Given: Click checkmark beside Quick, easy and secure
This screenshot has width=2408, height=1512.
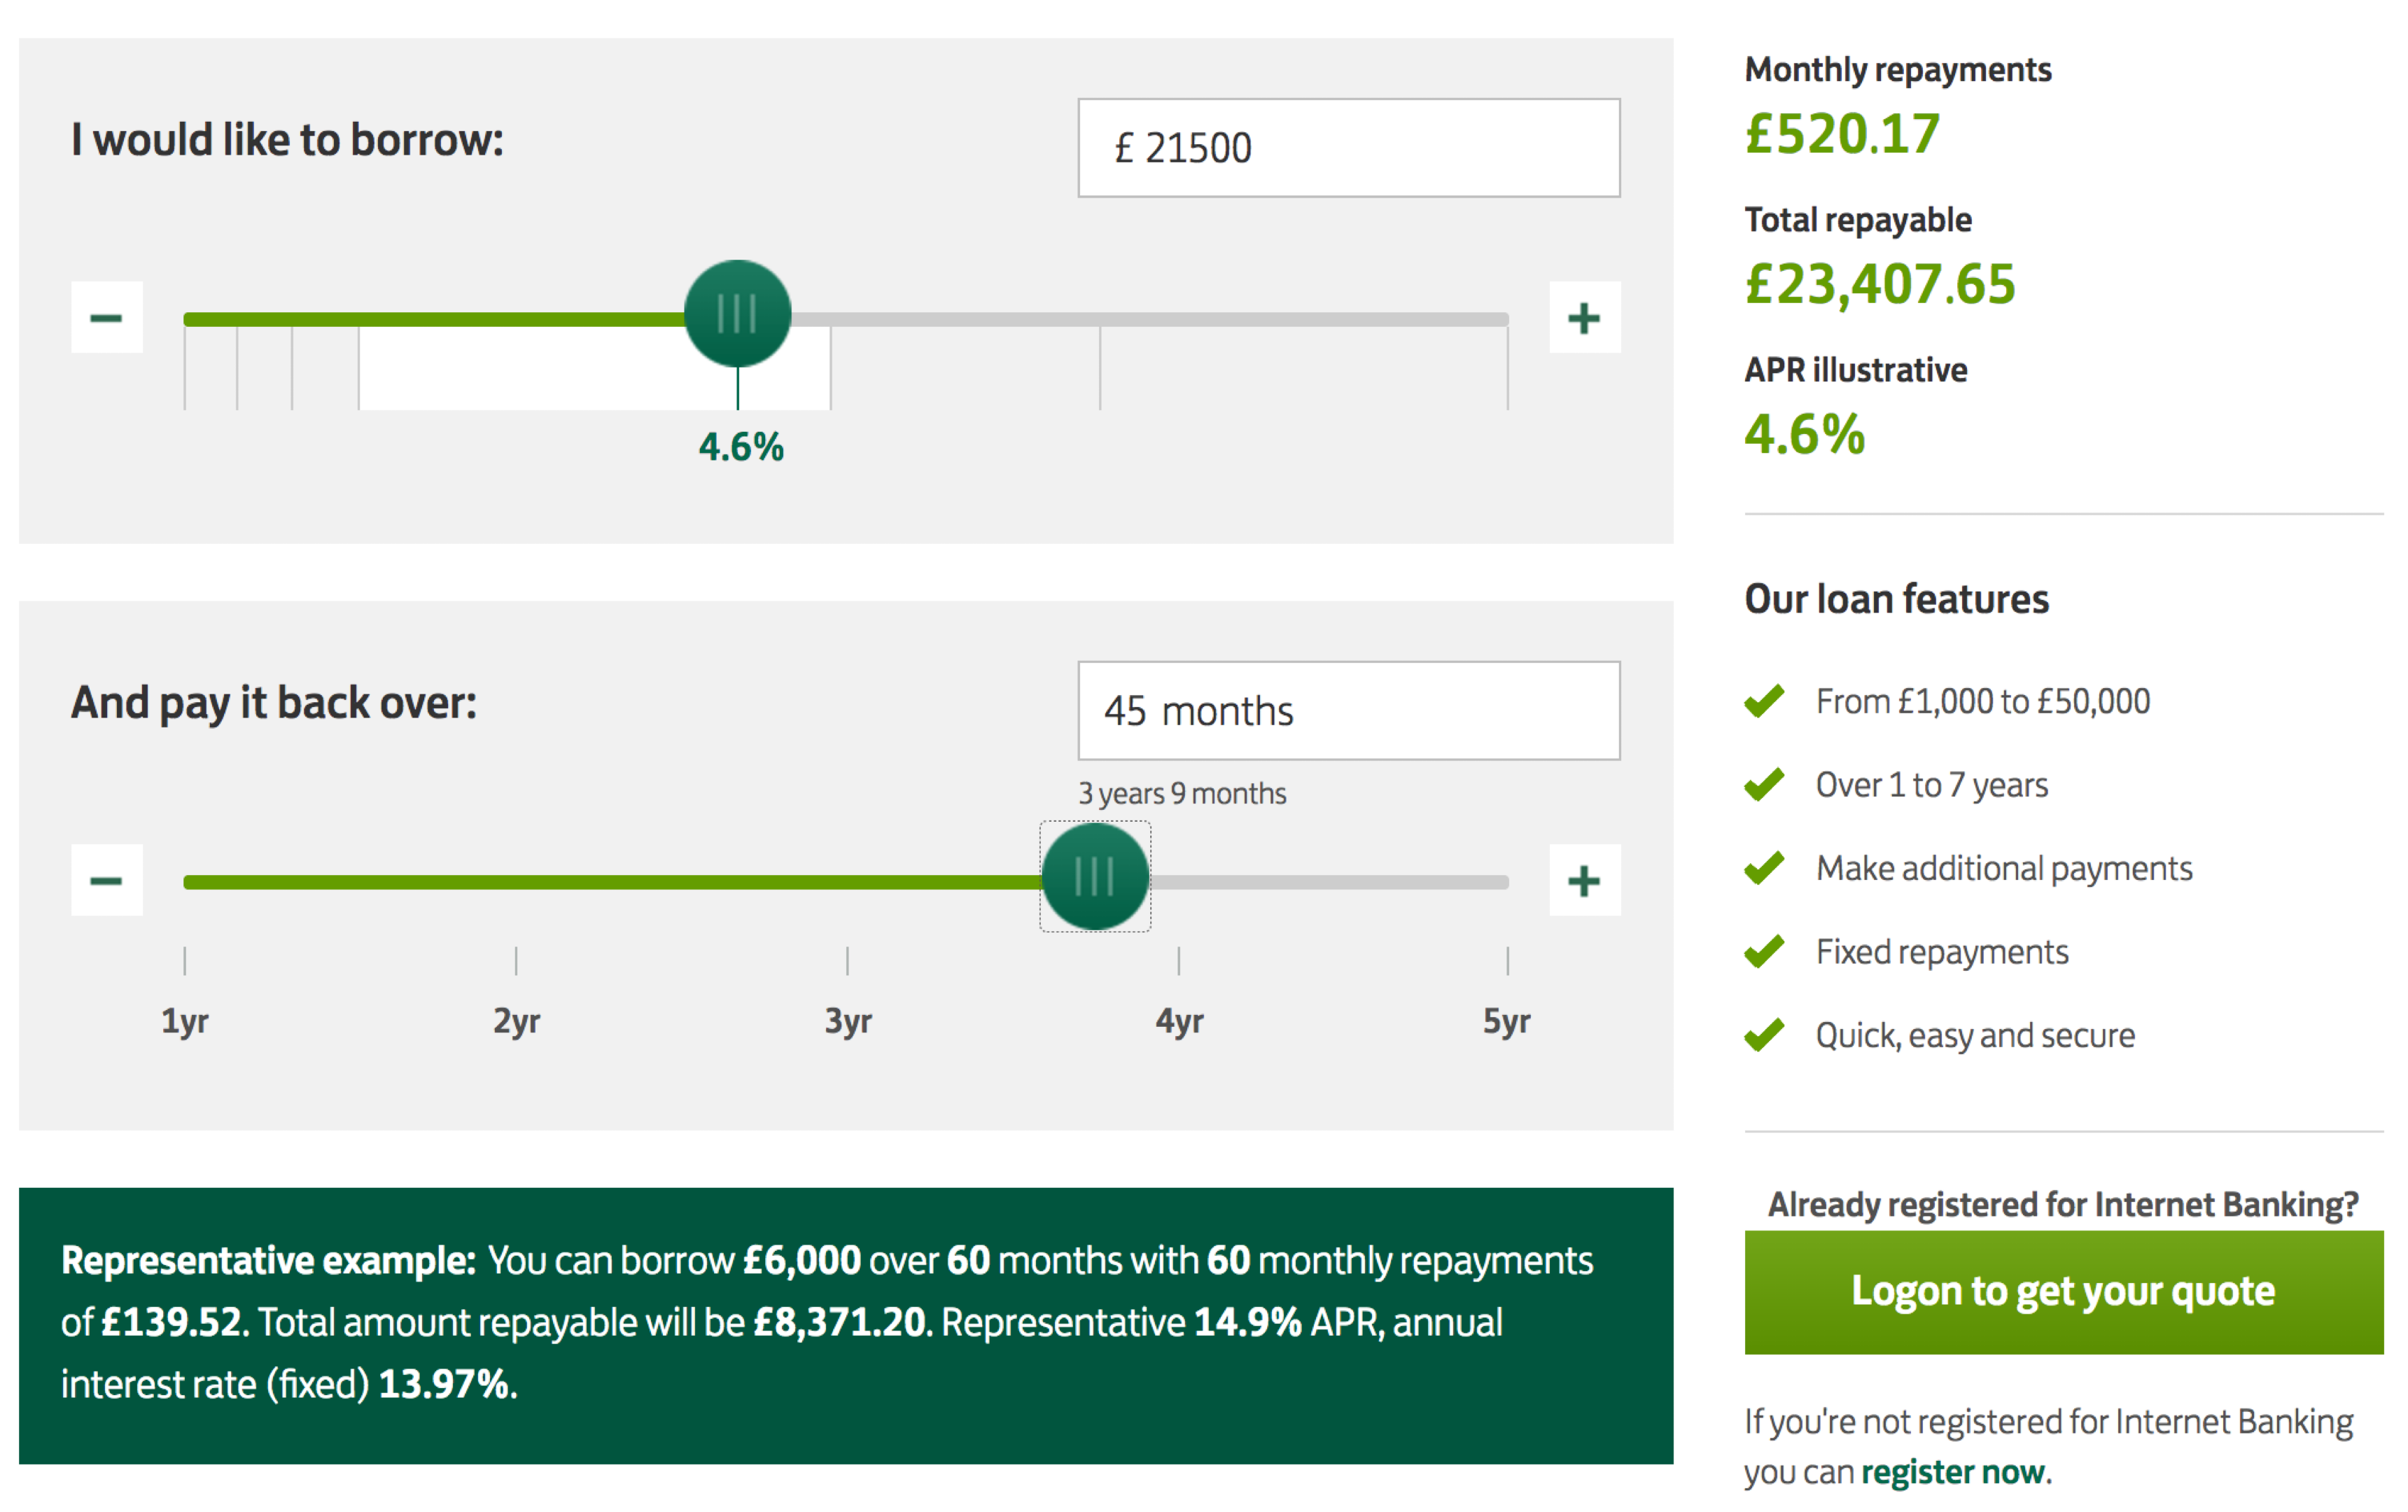Looking at the screenshot, I should [1764, 1035].
